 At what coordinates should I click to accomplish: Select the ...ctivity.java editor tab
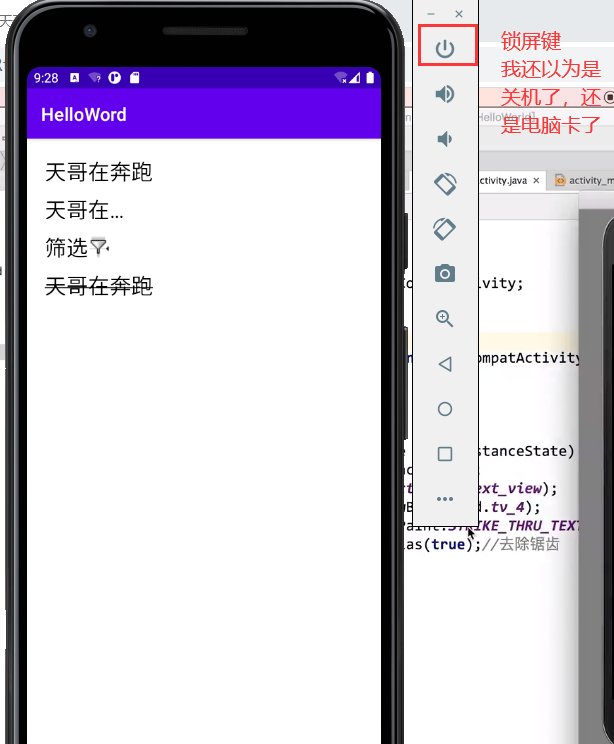[503, 180]
